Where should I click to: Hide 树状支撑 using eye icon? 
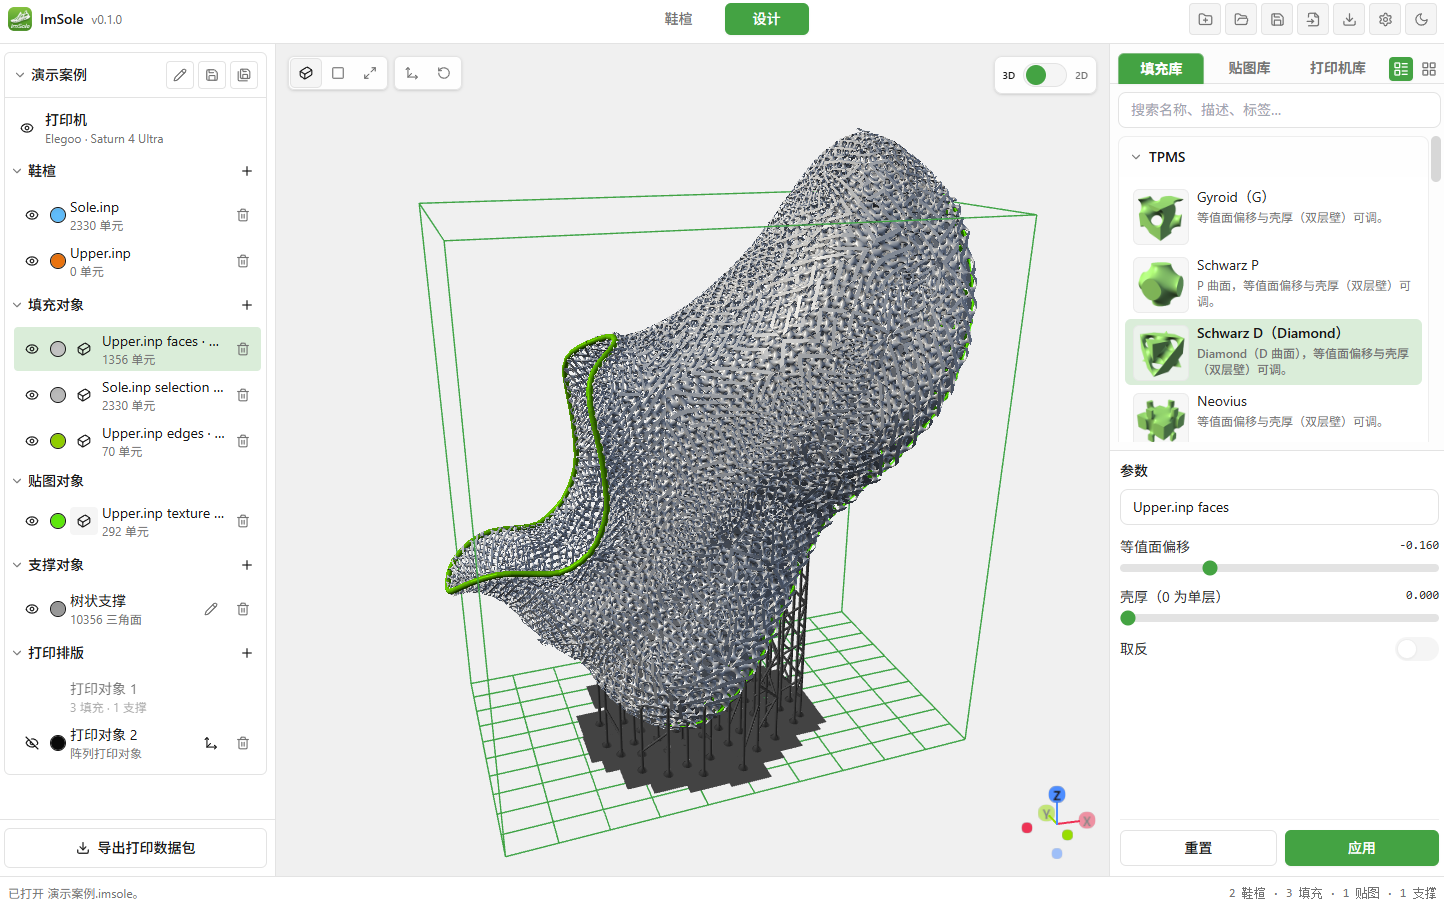pos(32,609)
